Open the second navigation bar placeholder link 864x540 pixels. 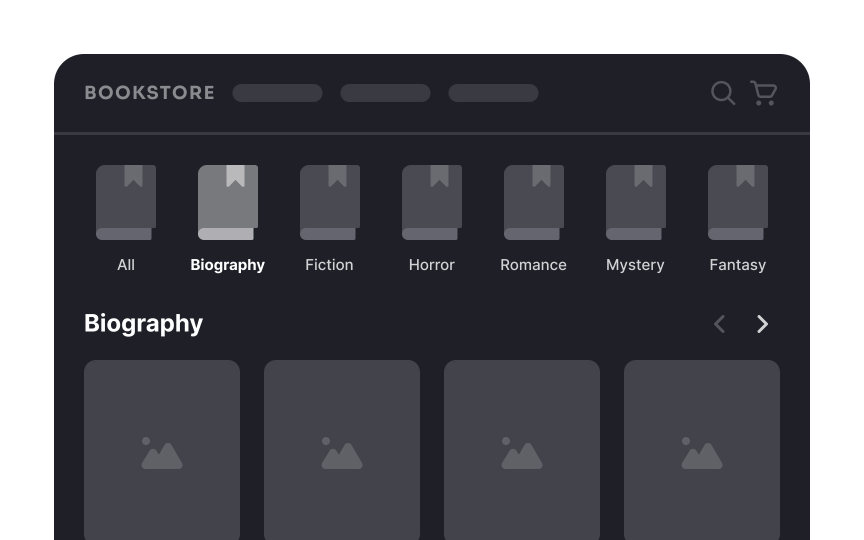coord(386,93)
